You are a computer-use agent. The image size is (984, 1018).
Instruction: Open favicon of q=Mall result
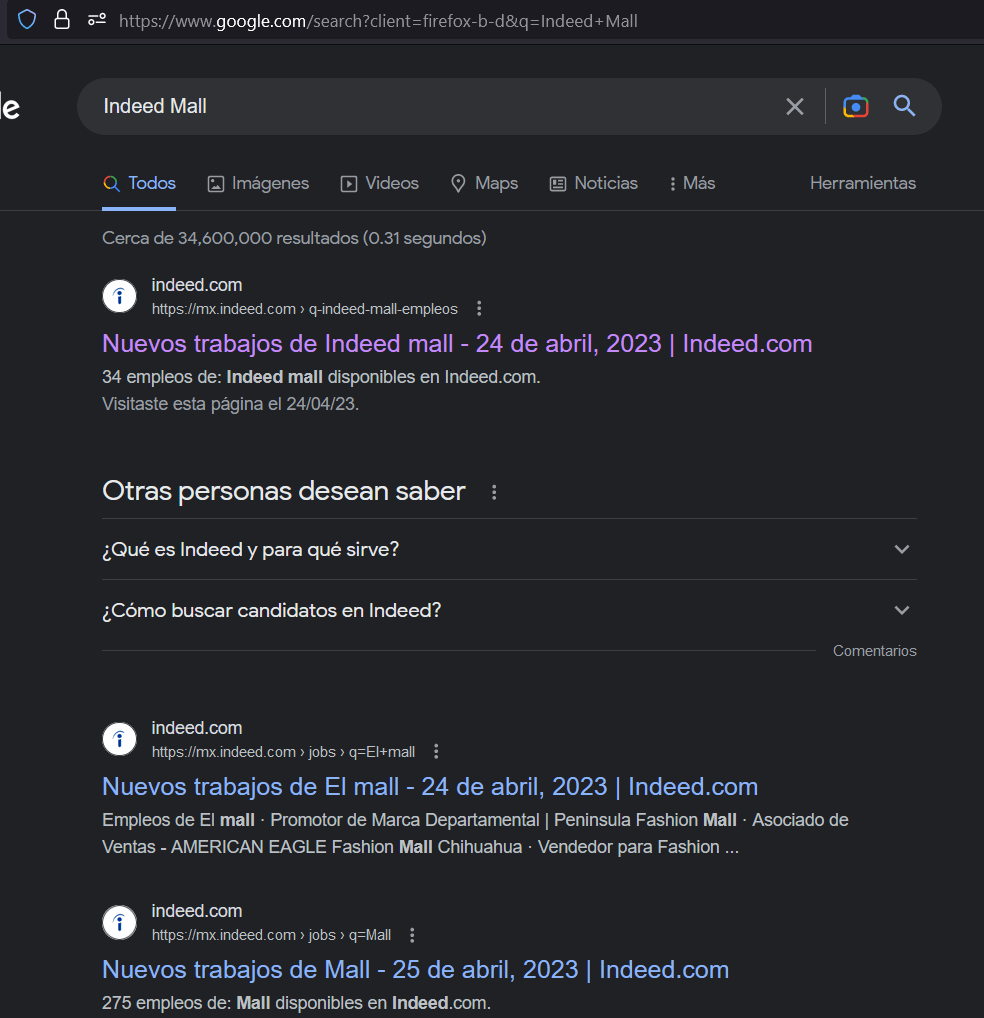coord(119,922)
